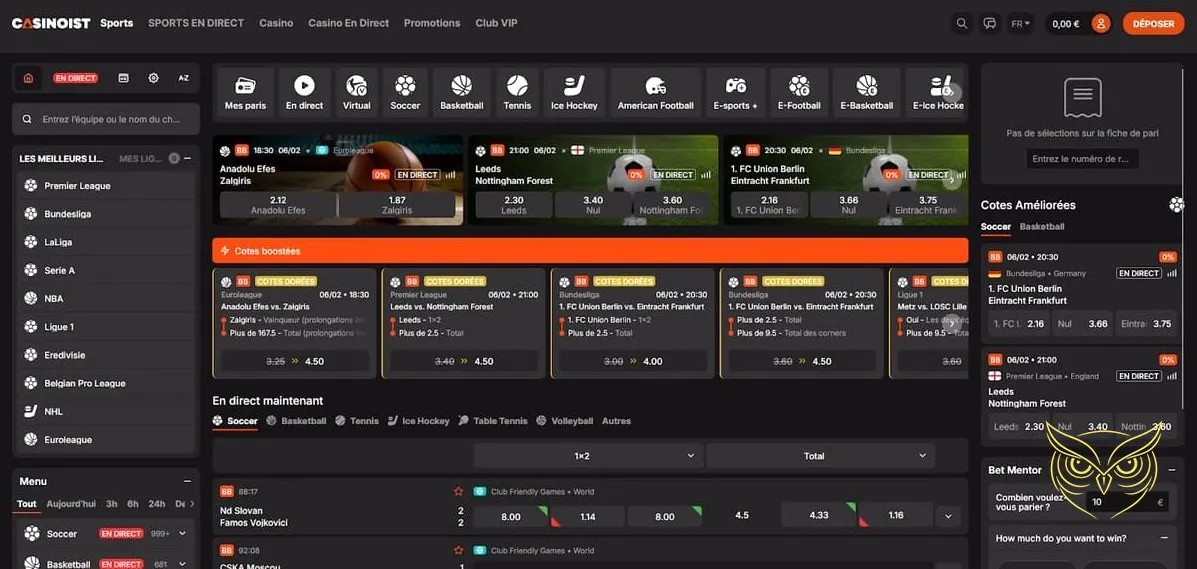Switch to Tennis tab in live section
Screen dimensions: 1197x569
357,421
